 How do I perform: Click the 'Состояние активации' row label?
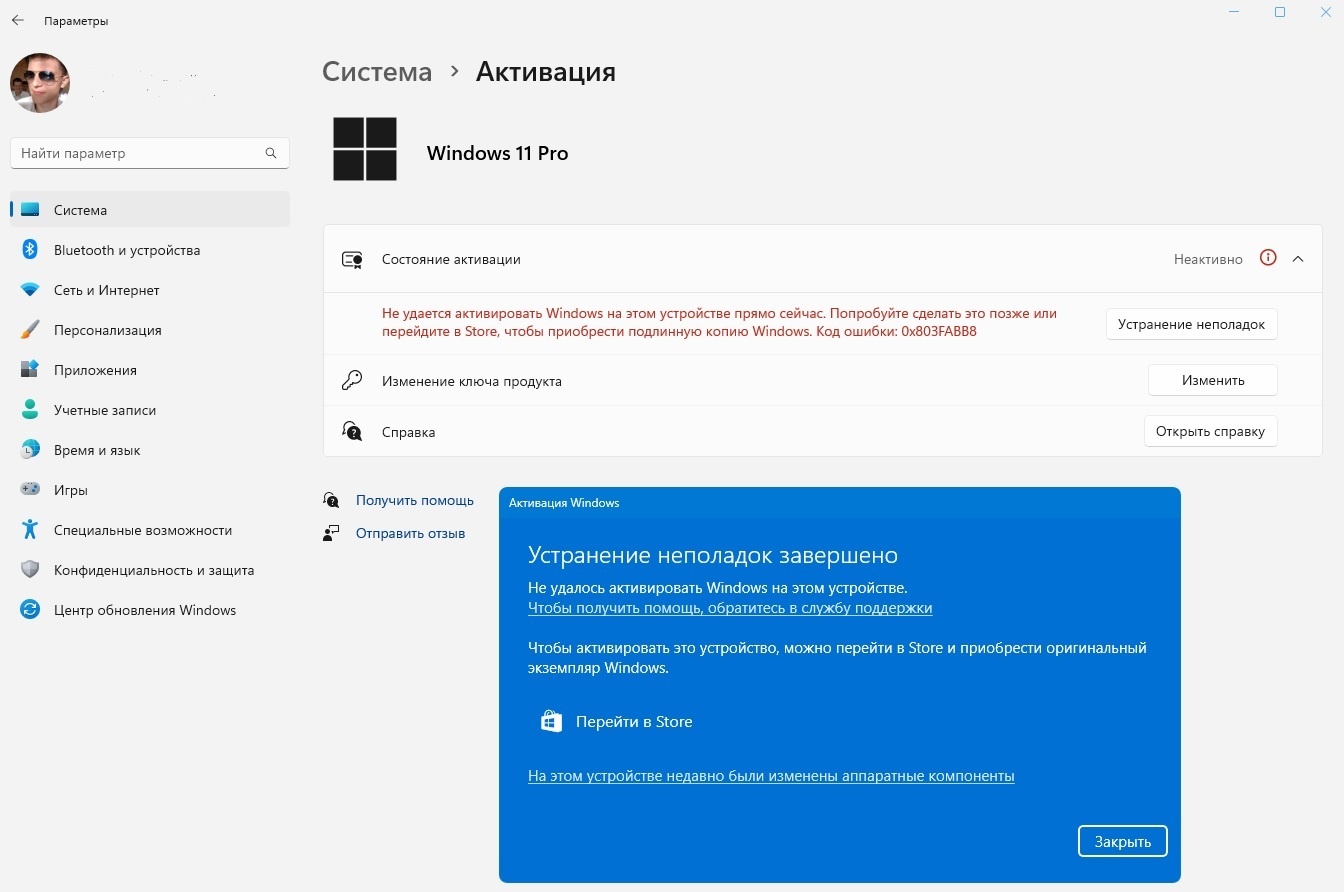click(451, 259)
